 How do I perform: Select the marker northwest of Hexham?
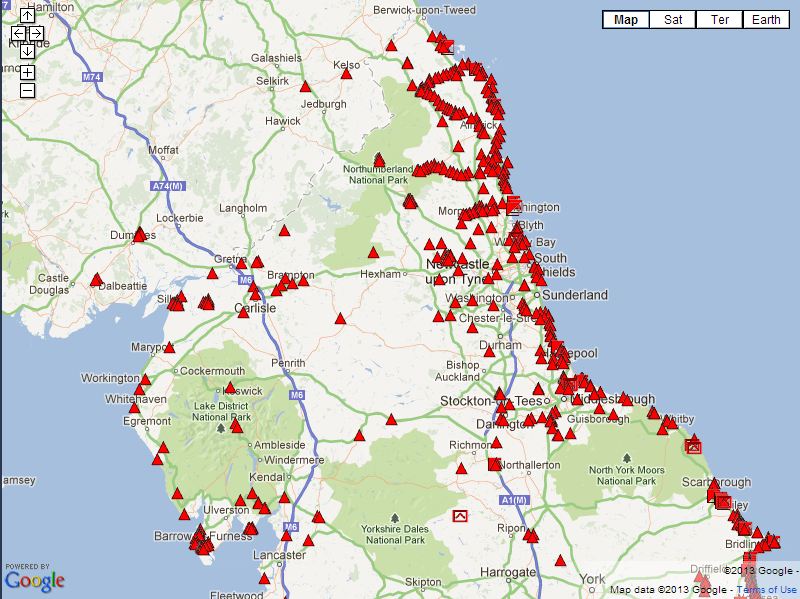[x=373, y=252]
